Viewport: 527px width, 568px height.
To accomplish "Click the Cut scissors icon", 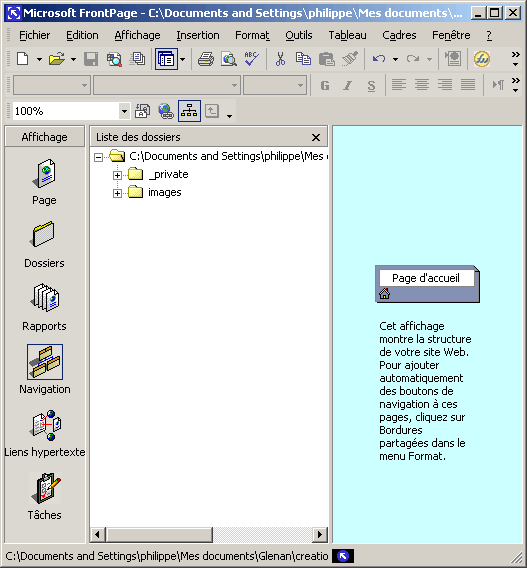I will point(280,59).
